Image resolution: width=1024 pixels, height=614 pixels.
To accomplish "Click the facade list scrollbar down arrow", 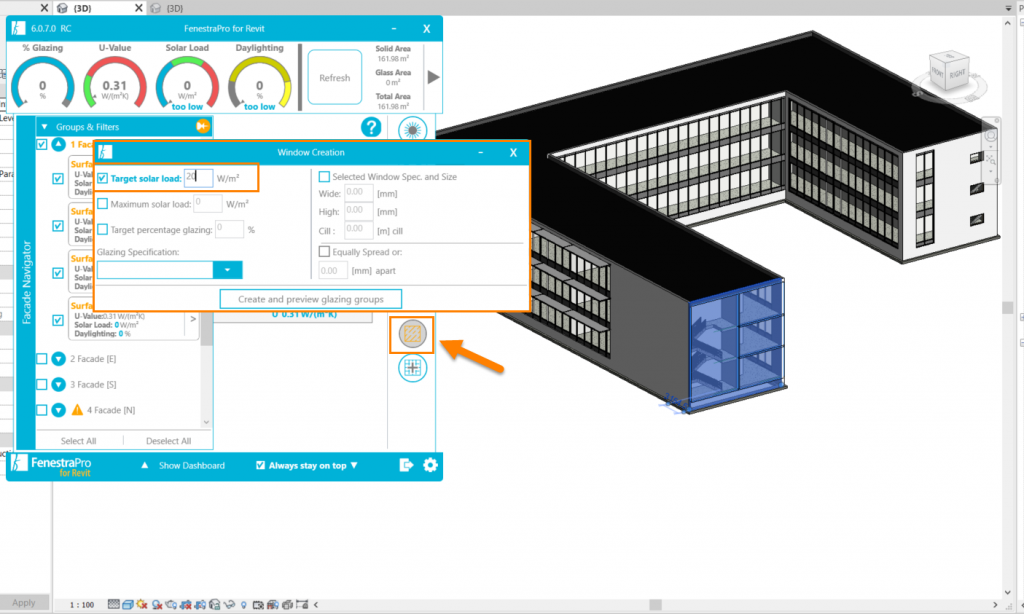I will click(206, 422).
